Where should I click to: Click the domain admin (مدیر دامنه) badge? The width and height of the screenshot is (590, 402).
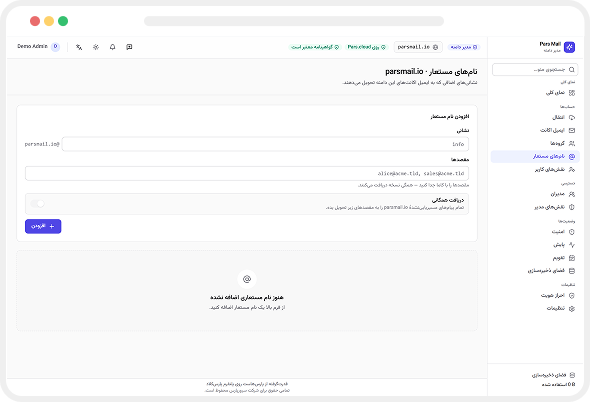coord(464,47)
